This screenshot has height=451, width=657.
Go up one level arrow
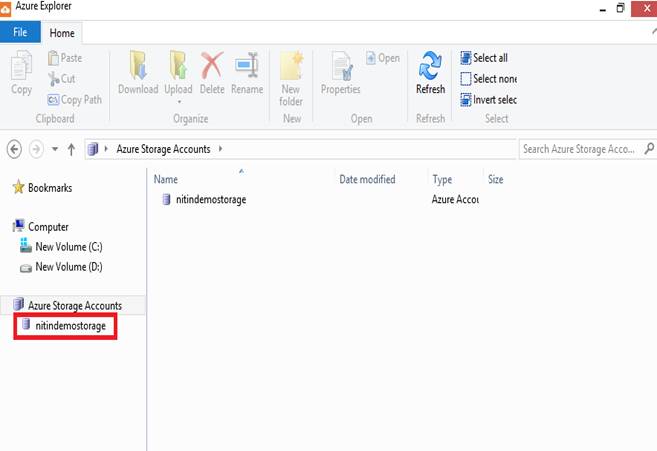[71, 149]
